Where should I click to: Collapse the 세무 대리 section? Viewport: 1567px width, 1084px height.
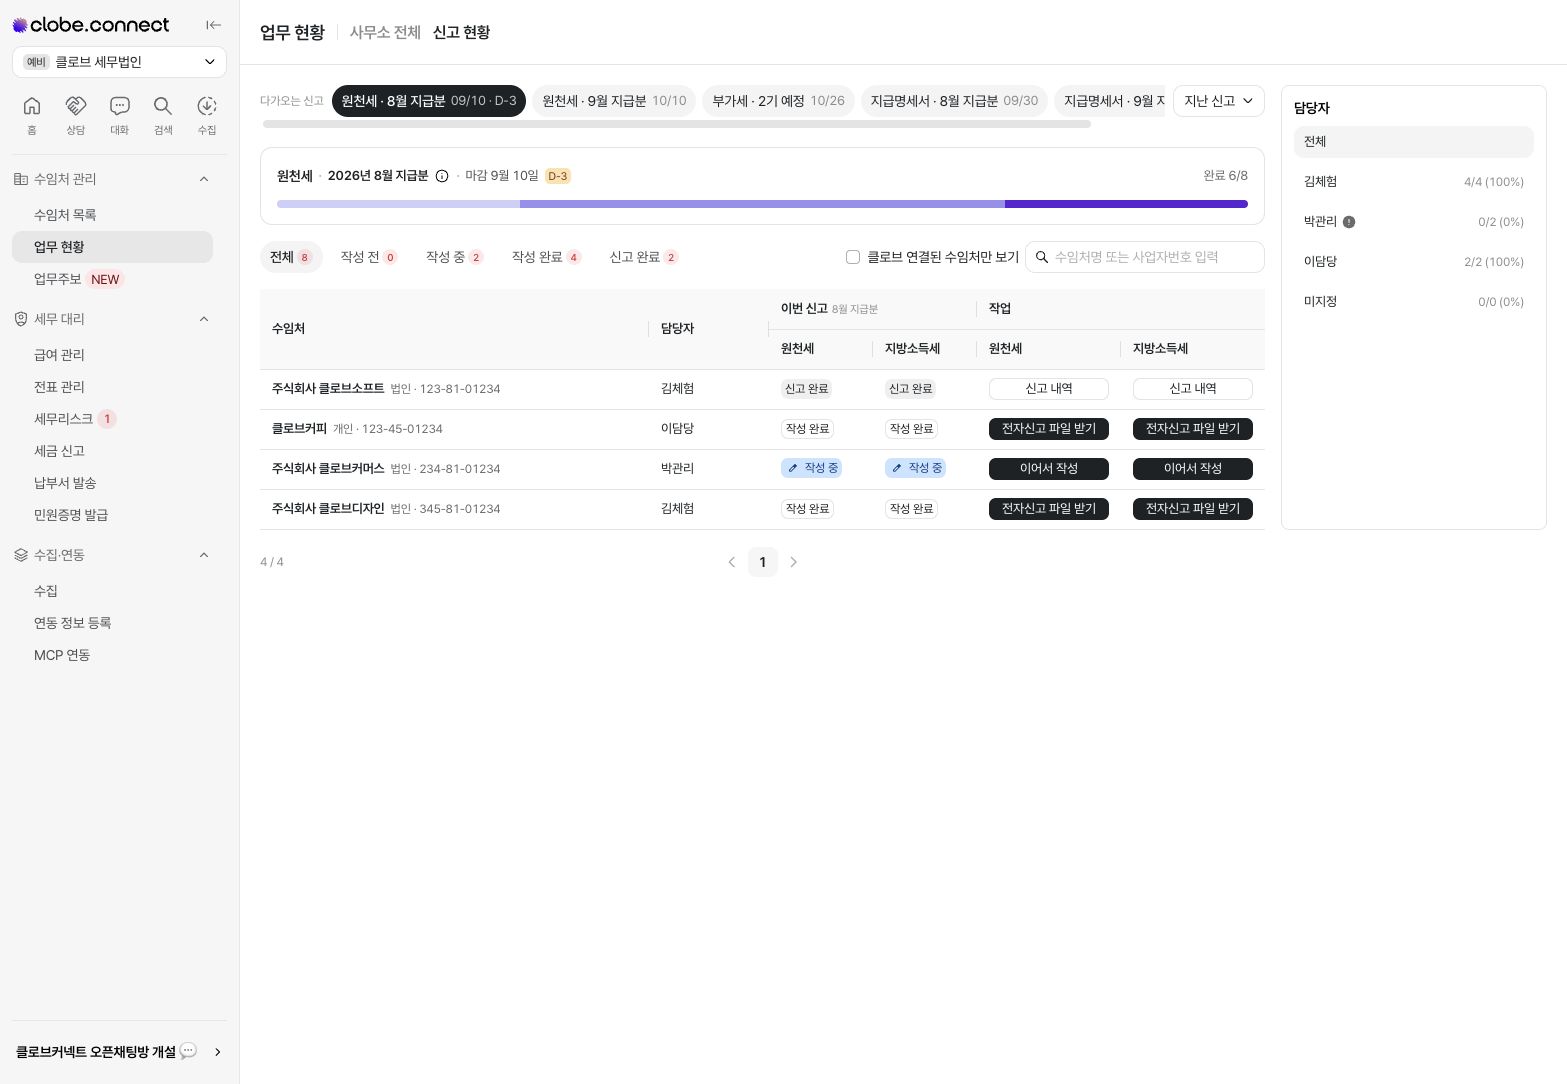coord(204,319)
